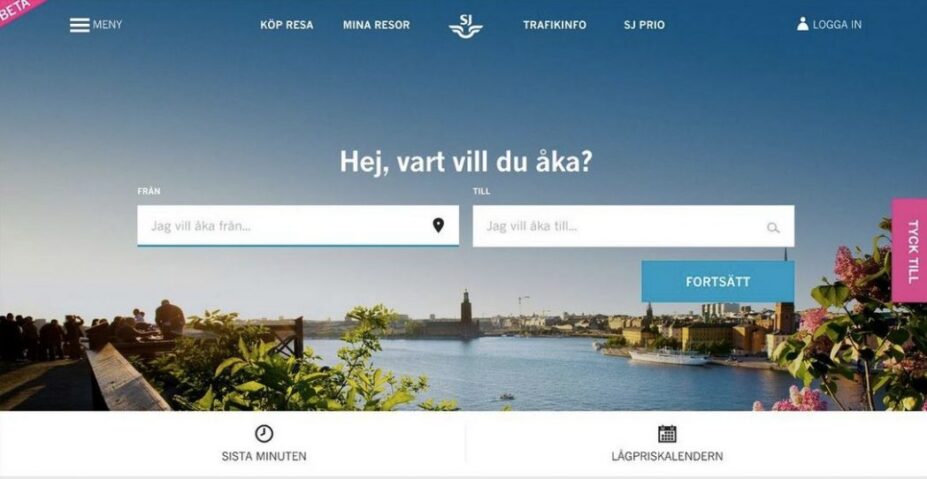Click the calendar icon above Lågpriskalendern
The image size is (927, 479).
[667, 434]
